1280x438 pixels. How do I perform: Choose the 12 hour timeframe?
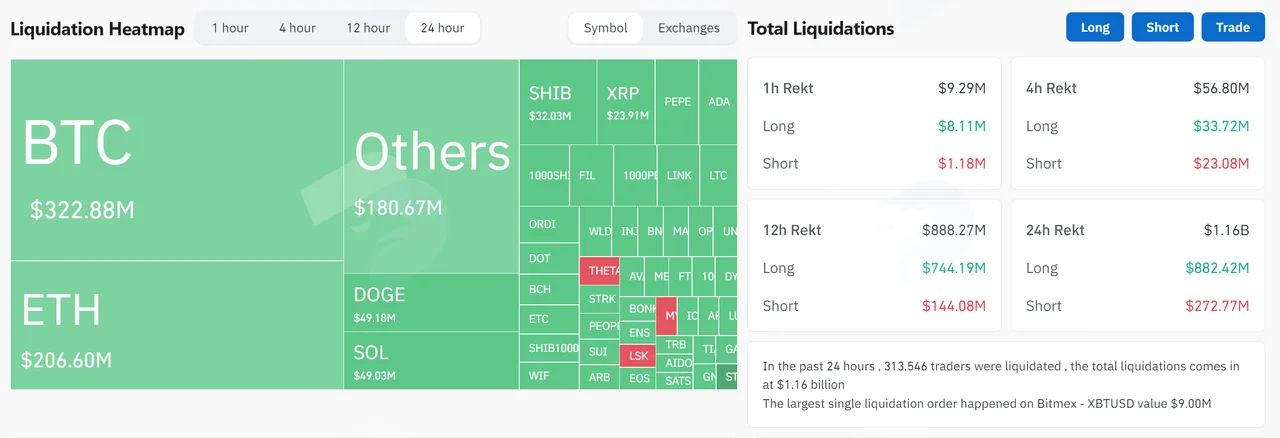[368, 28]
